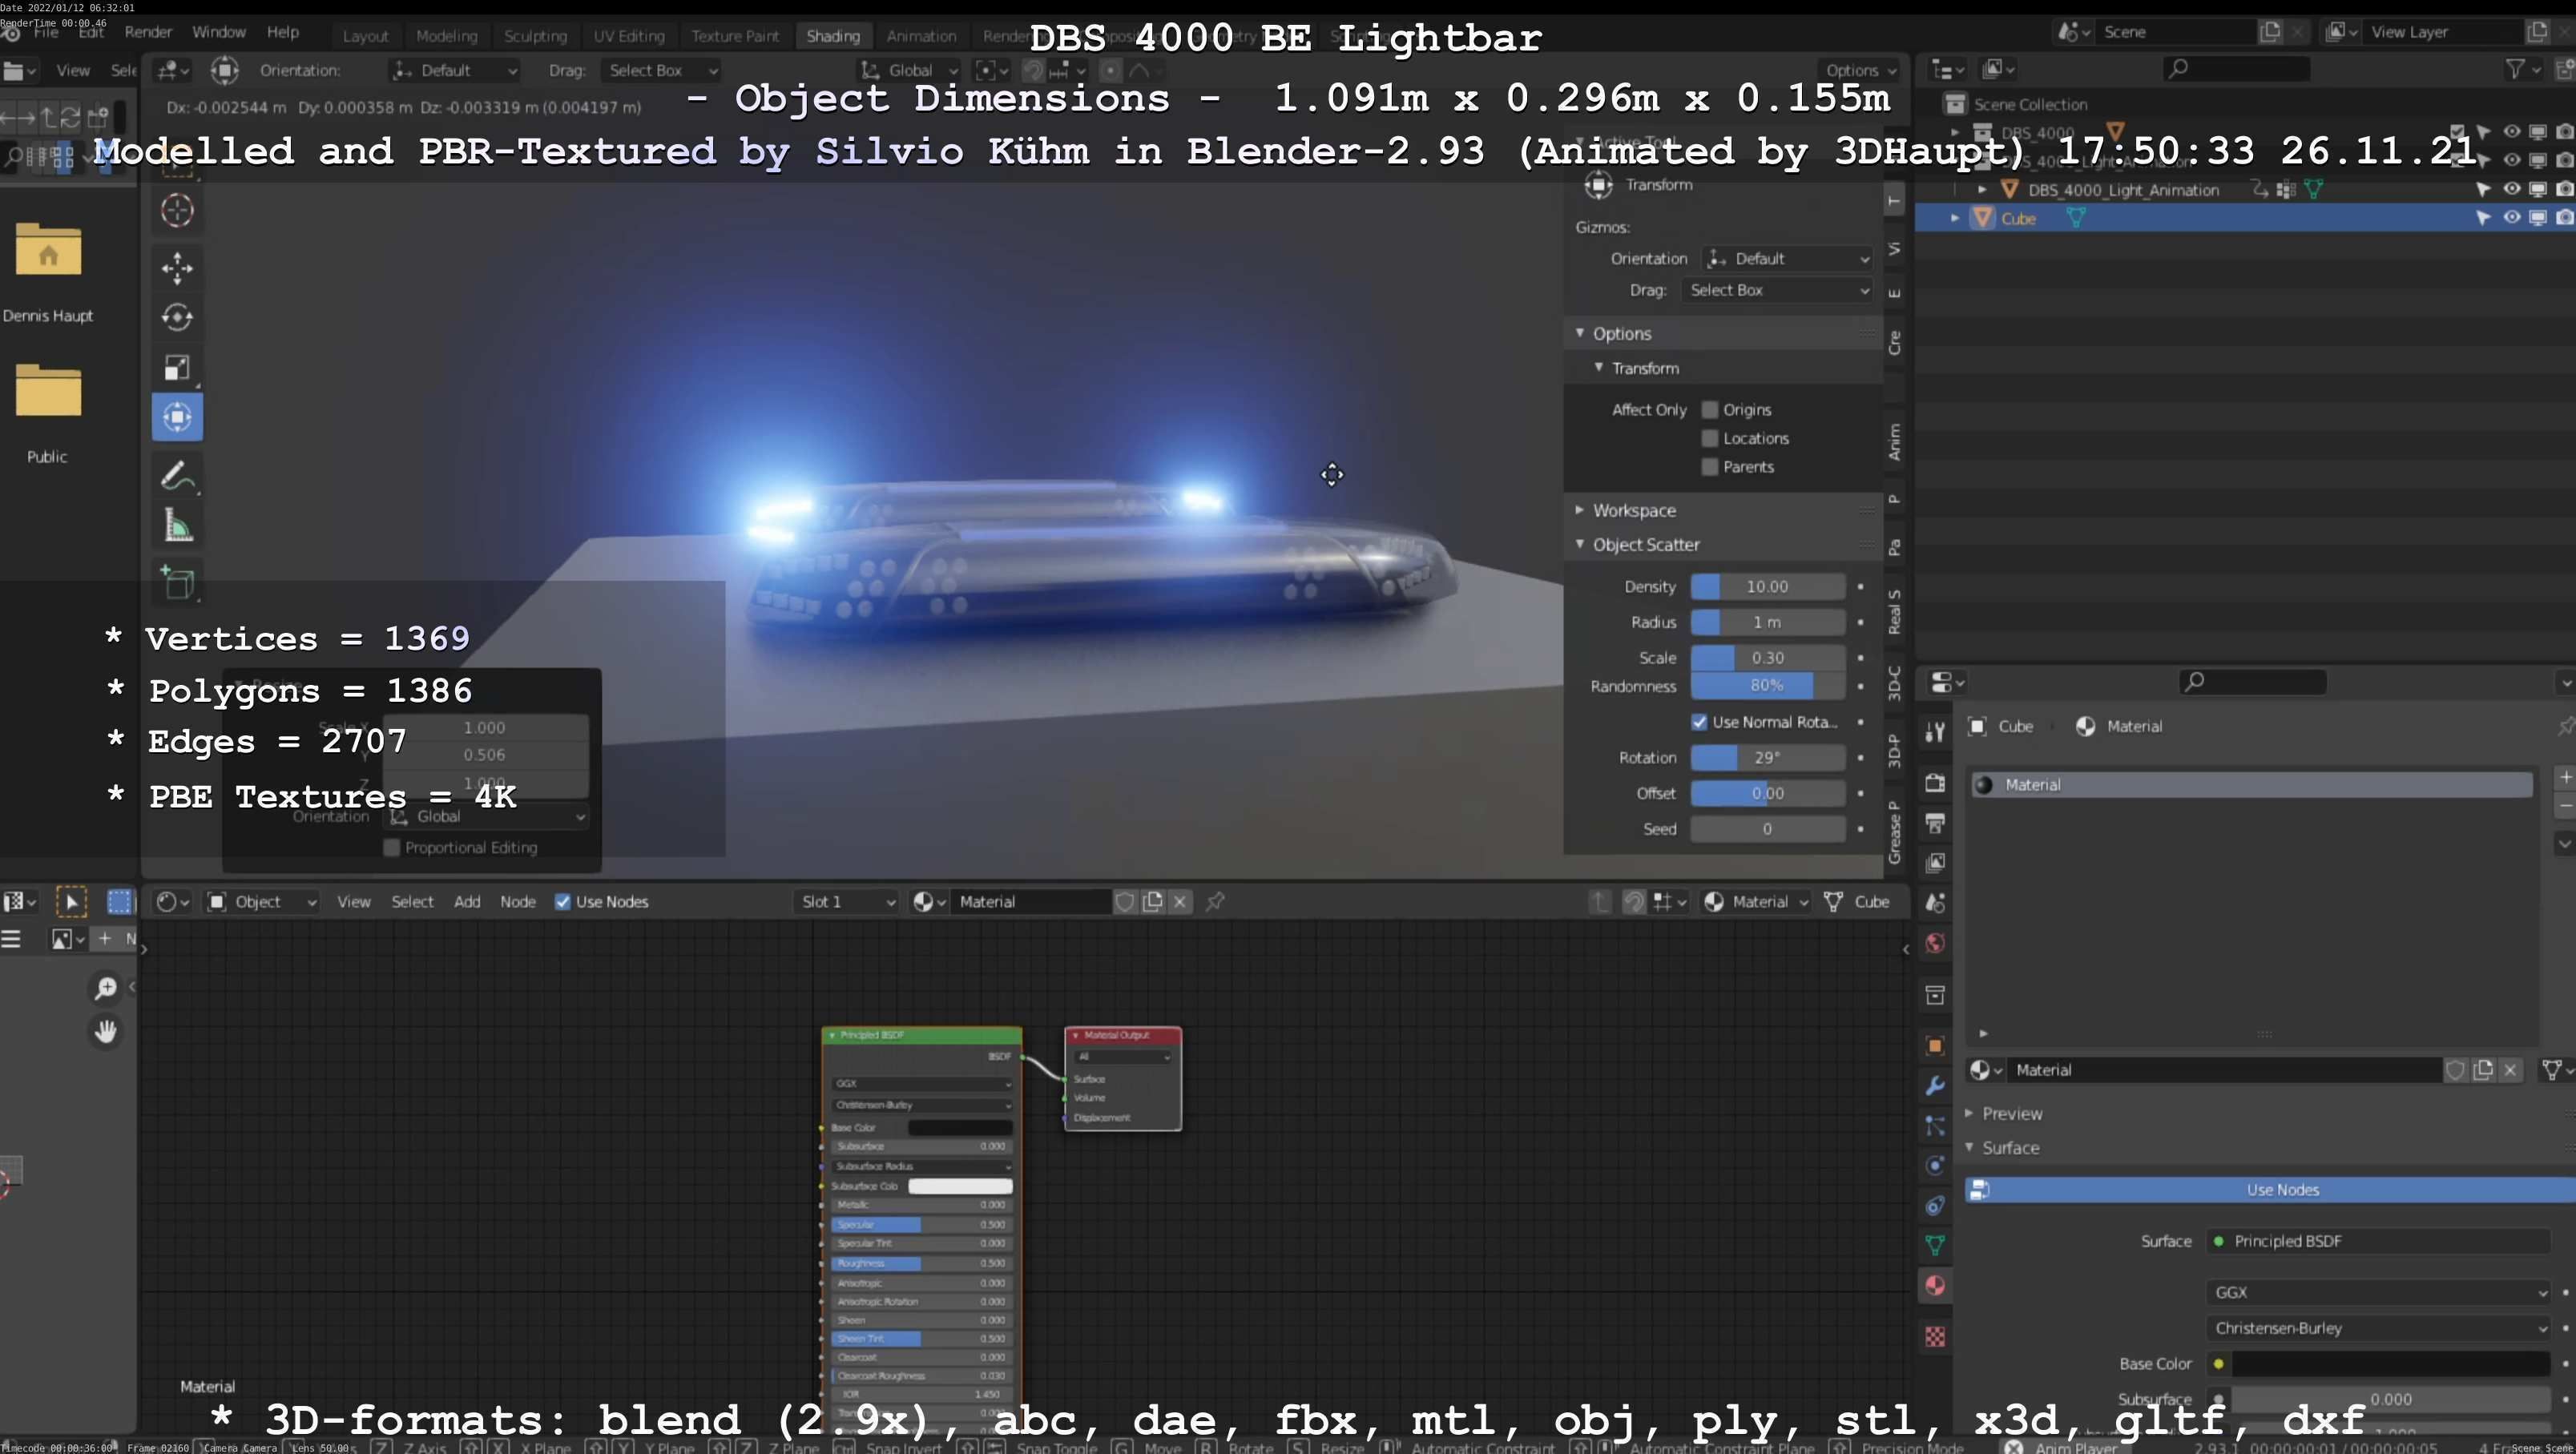Switch to the Shading workspace tab
The height and width of the screenshot is (1454, 2576).
(x=833, y=36)
